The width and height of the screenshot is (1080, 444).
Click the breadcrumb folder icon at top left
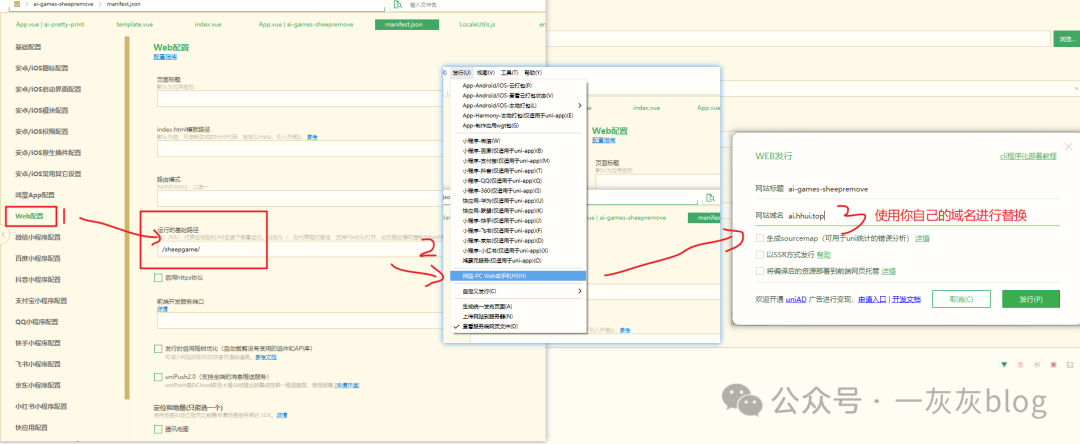17,4
